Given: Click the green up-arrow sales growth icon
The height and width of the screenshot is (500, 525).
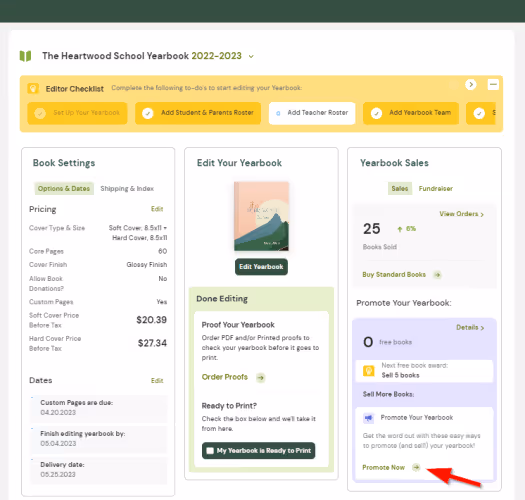Looking at the screenshot, I should (x=400, y=229).
